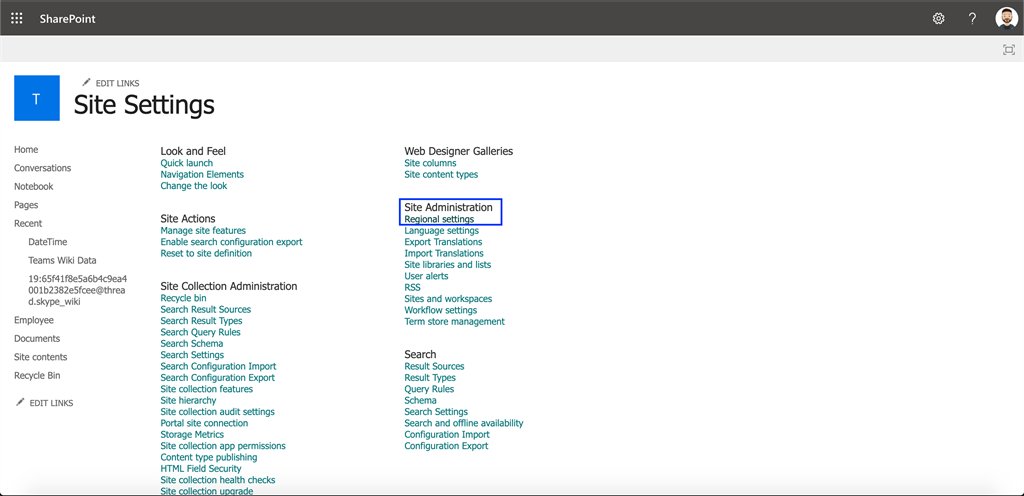Open Enable search configuration export
The height and width of the screenshot is (496, 1024).
231,241
